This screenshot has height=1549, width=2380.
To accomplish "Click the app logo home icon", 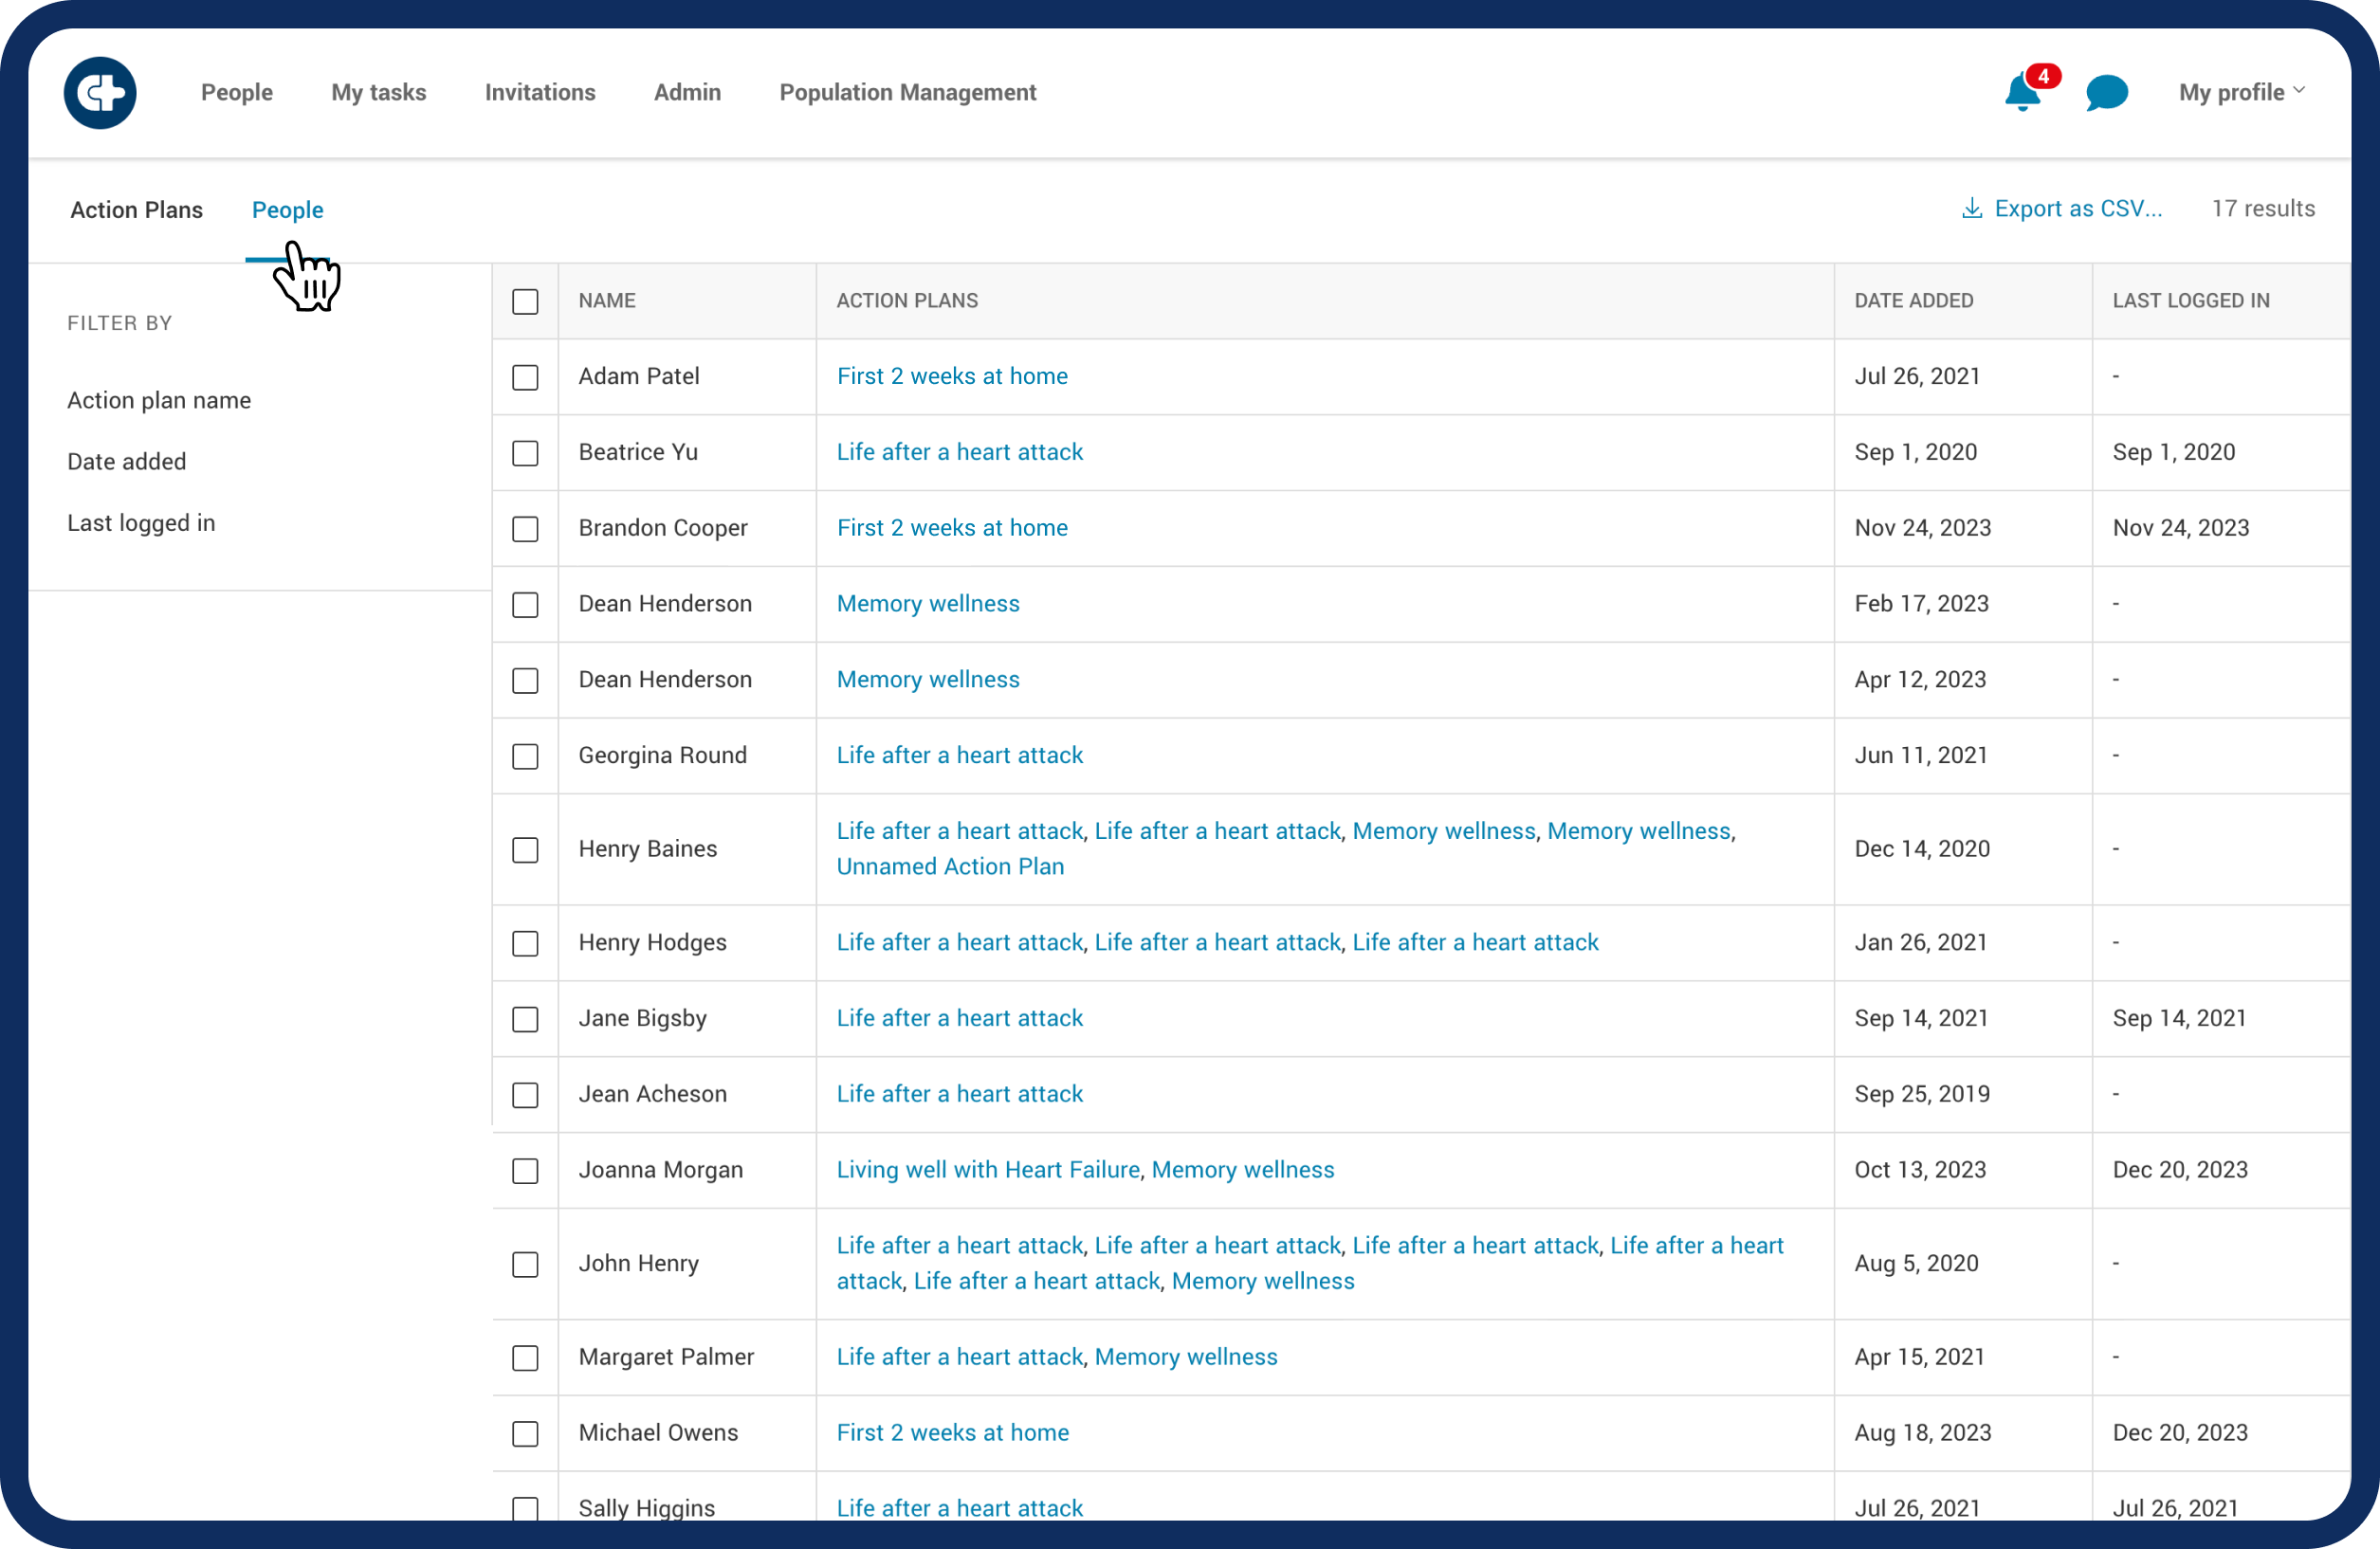I will [x=100, y=93].
